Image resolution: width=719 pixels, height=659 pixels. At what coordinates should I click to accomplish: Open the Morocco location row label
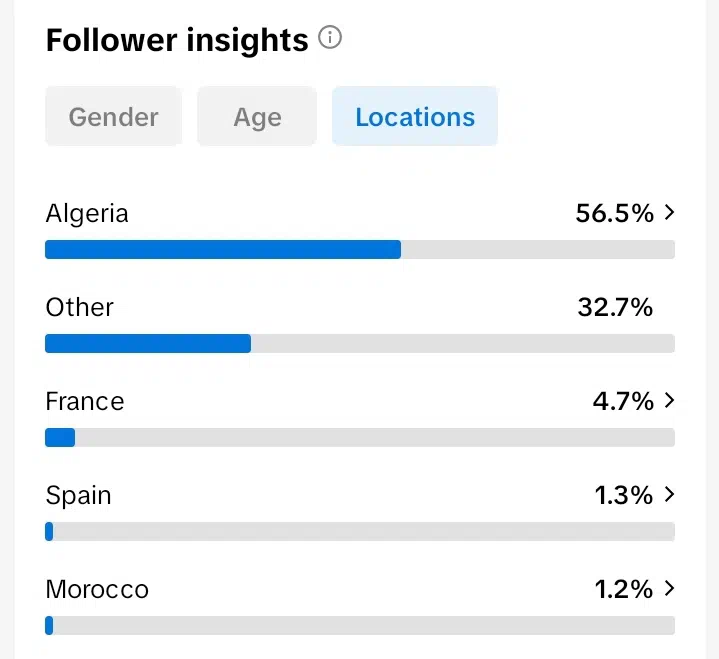[x=97, y=589]
